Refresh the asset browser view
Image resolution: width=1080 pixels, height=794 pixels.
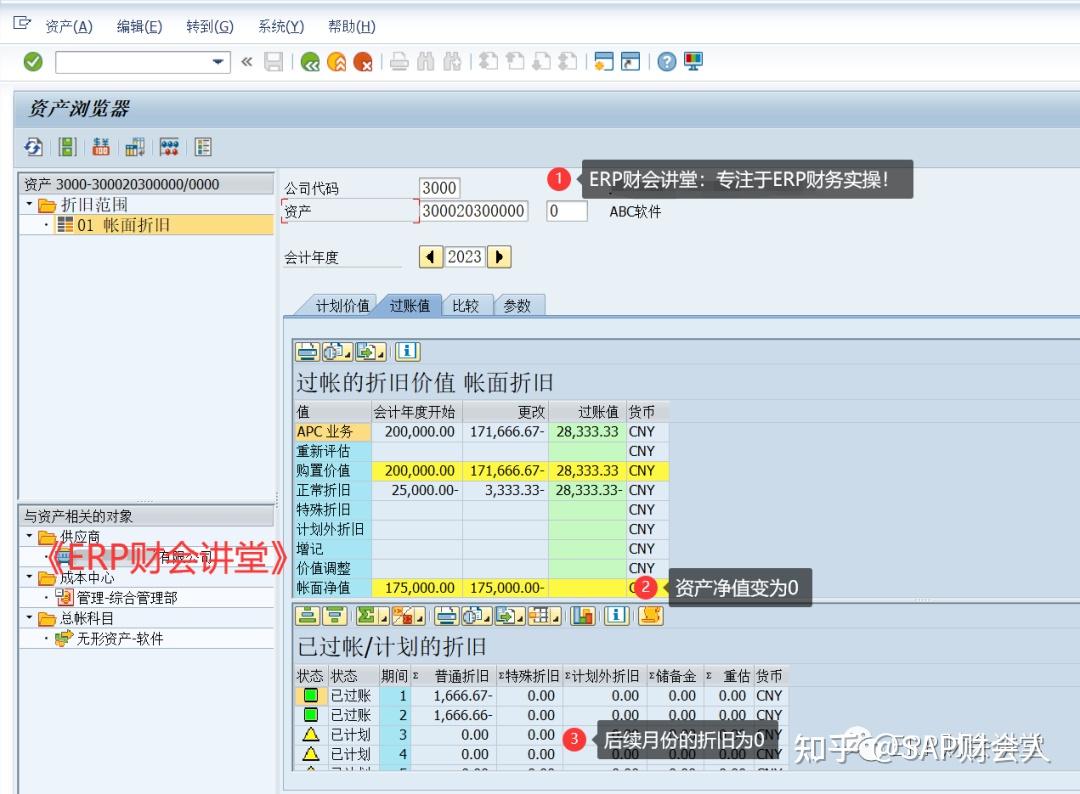coord(33,147)
